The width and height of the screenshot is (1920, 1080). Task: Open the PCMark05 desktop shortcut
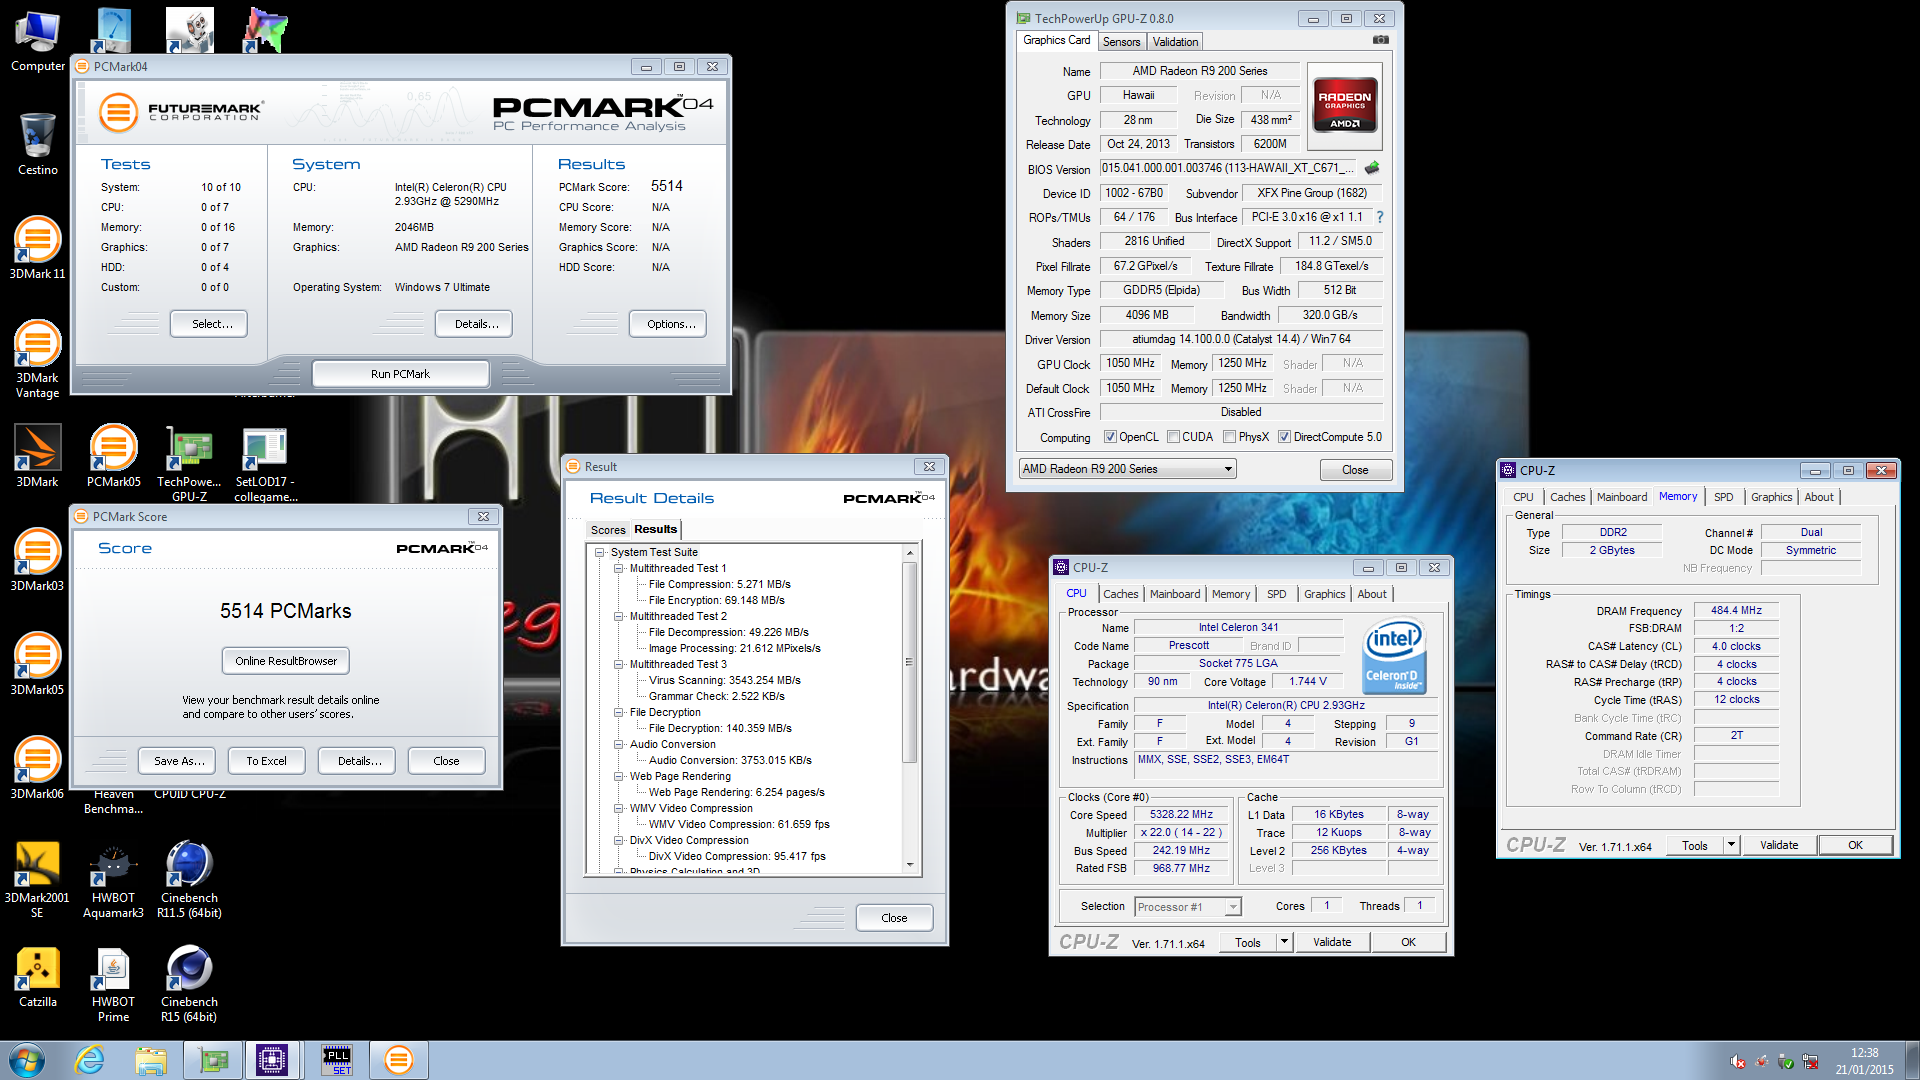click(x=114, y=455)
